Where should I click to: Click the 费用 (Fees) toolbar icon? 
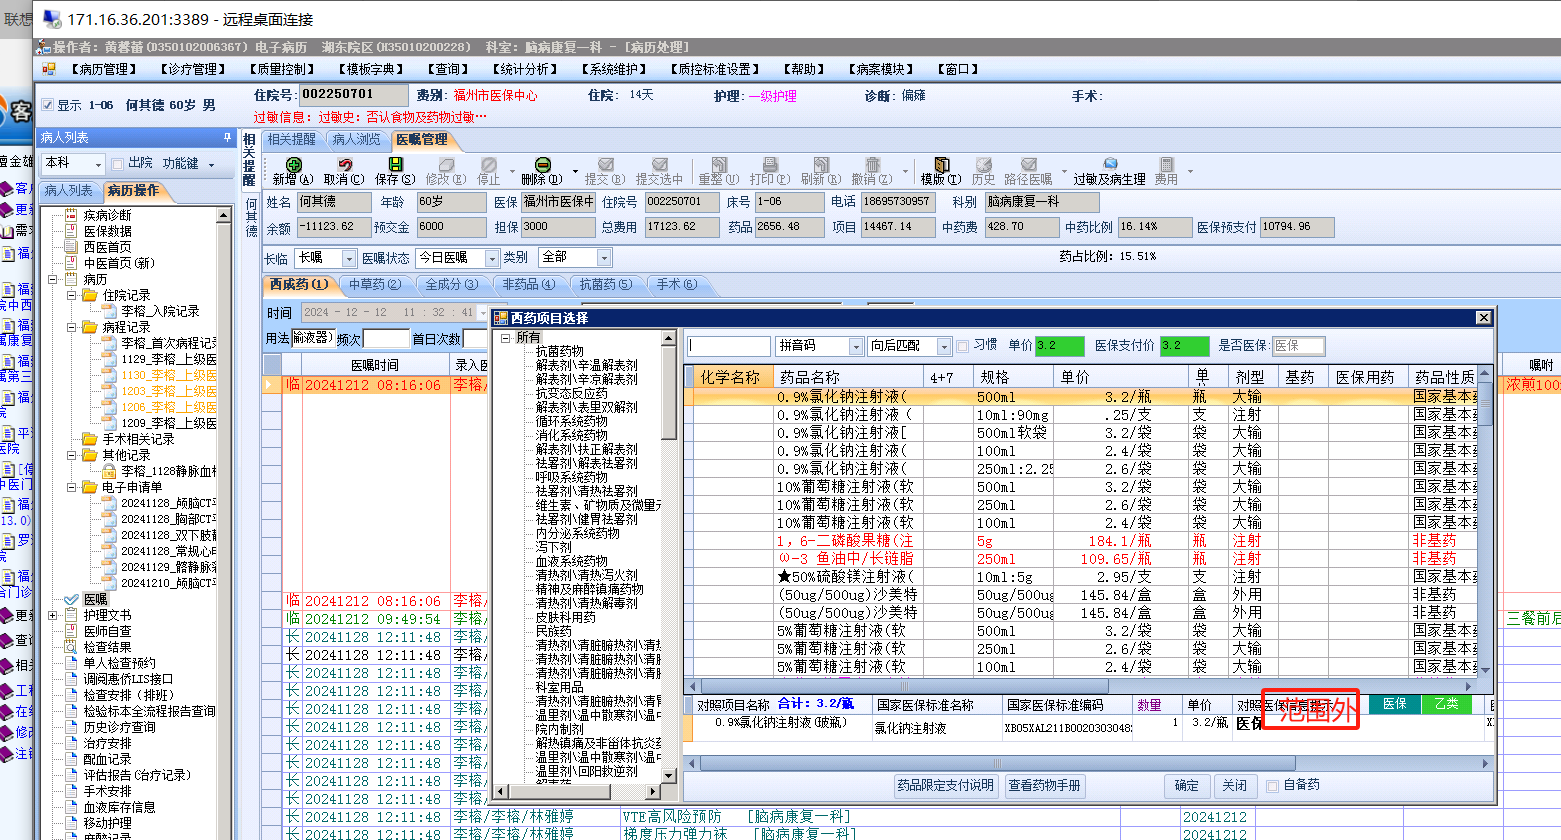(1167, 165)
